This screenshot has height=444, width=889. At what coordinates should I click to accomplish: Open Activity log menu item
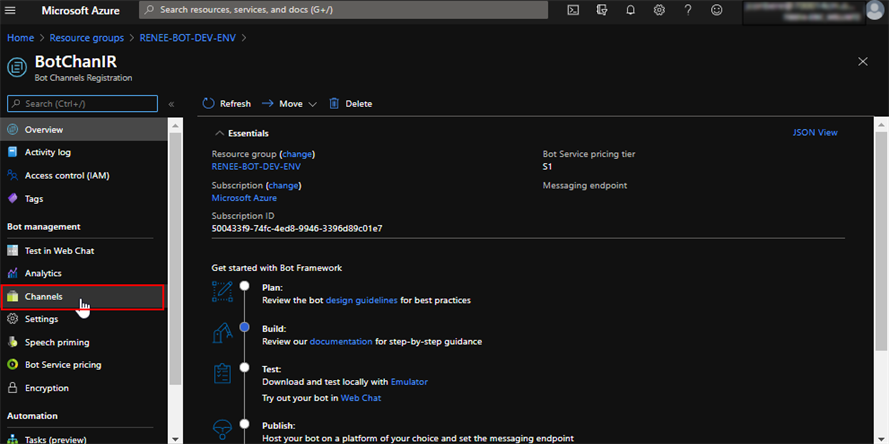click(x=84, y=153)
